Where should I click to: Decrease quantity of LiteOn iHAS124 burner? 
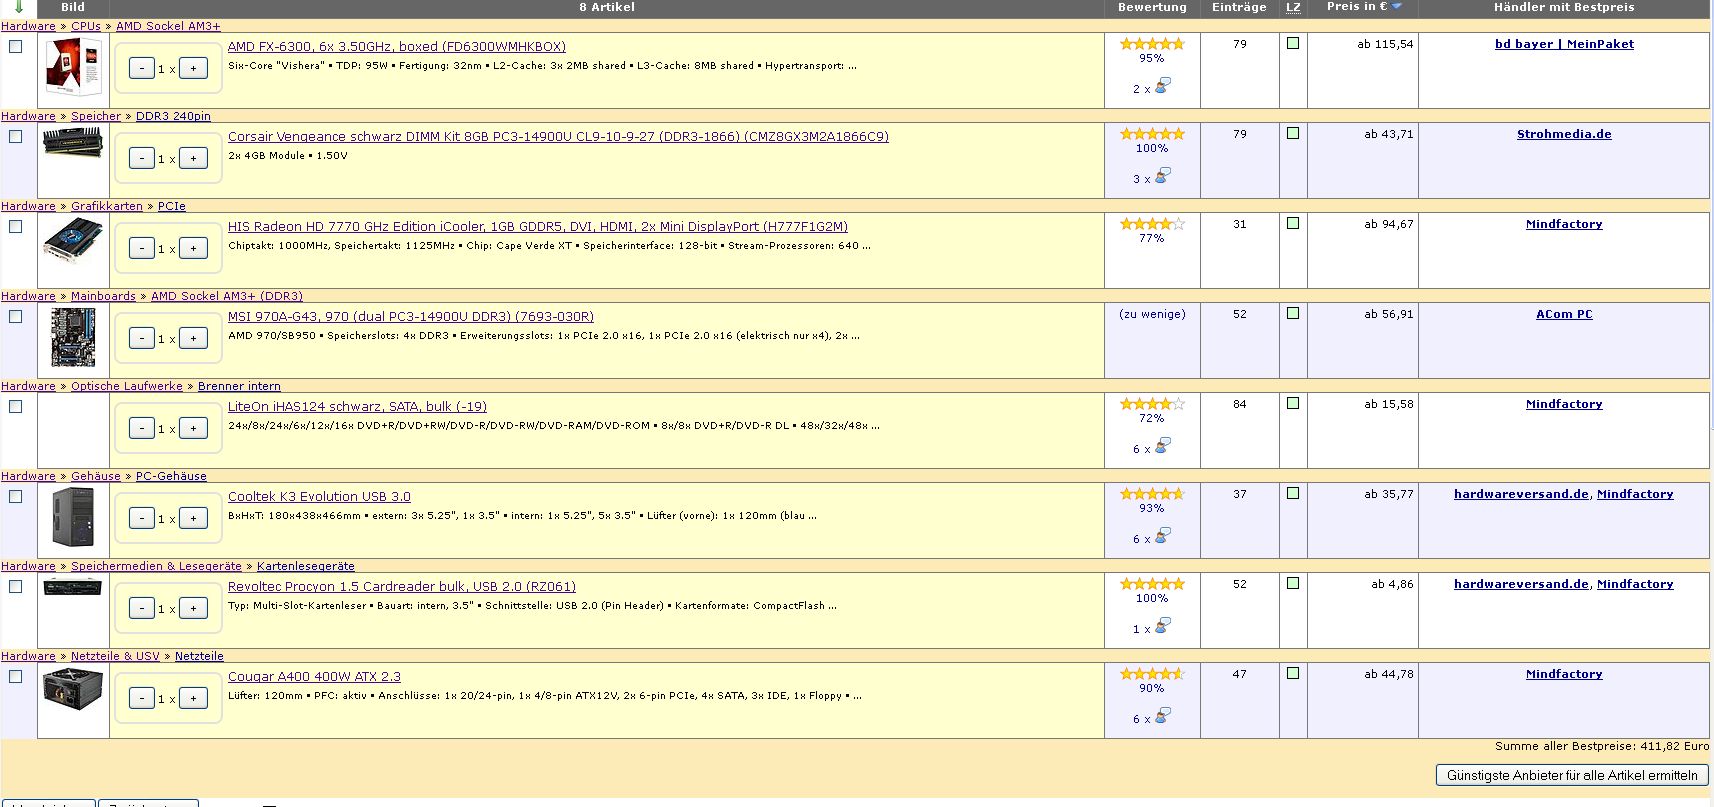point(142,428)
